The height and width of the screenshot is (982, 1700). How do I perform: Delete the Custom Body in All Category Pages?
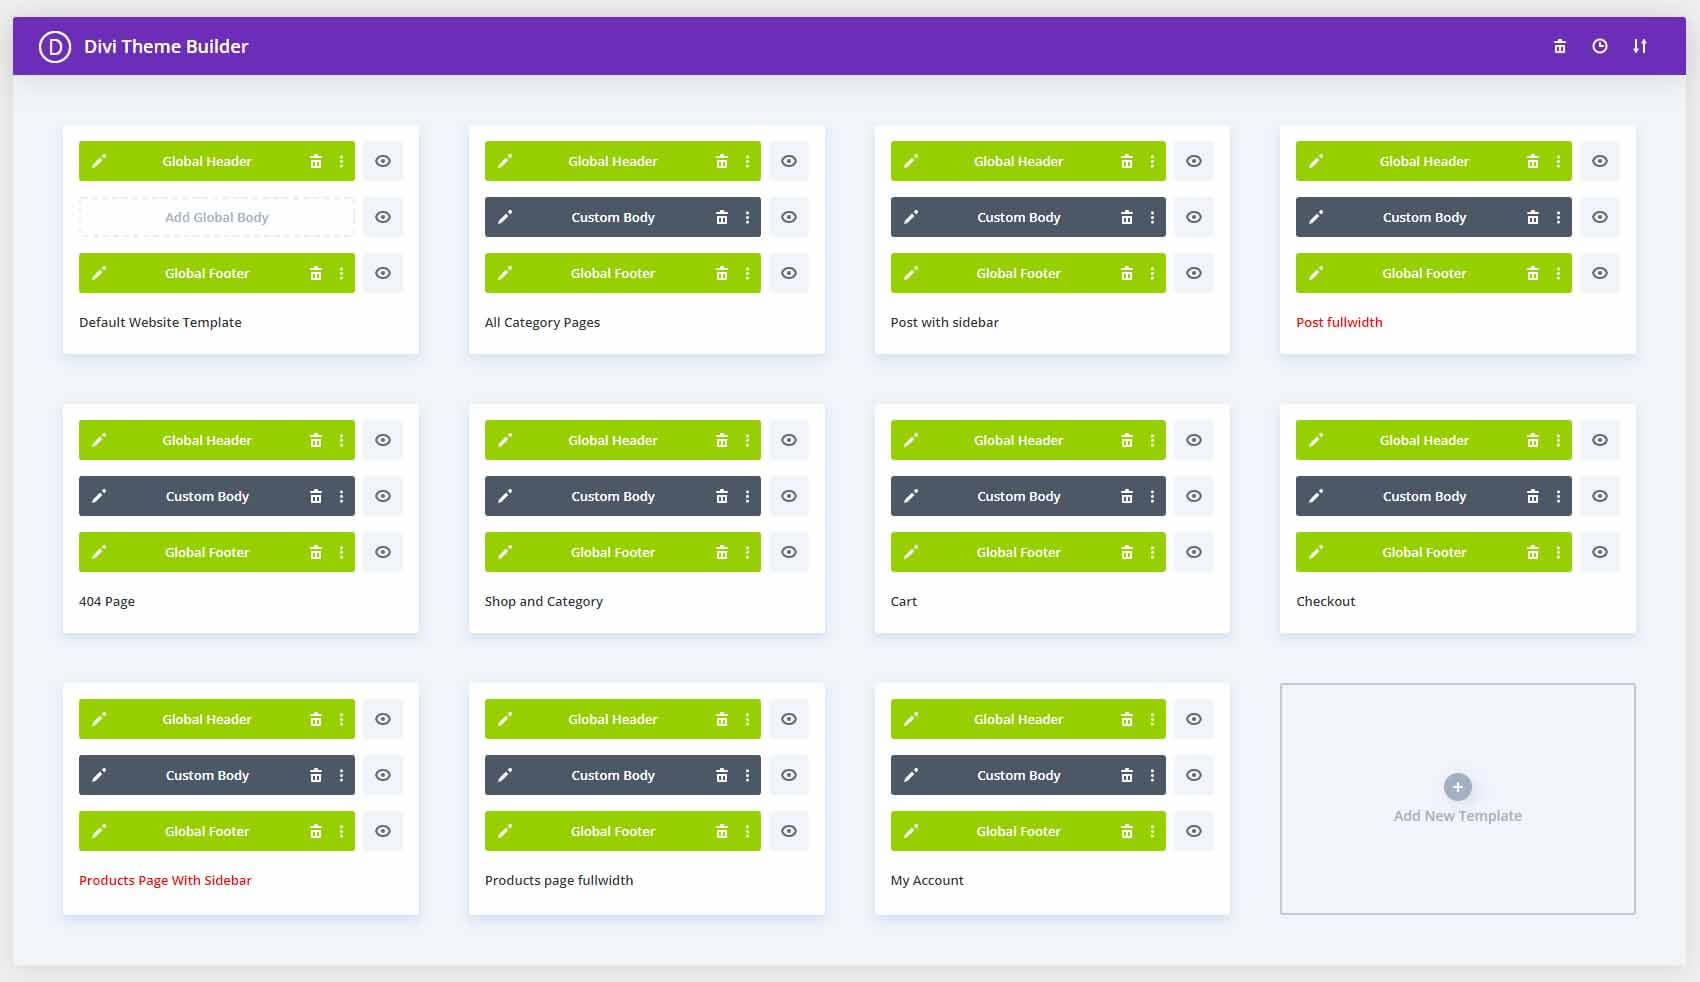coord(722,217)
